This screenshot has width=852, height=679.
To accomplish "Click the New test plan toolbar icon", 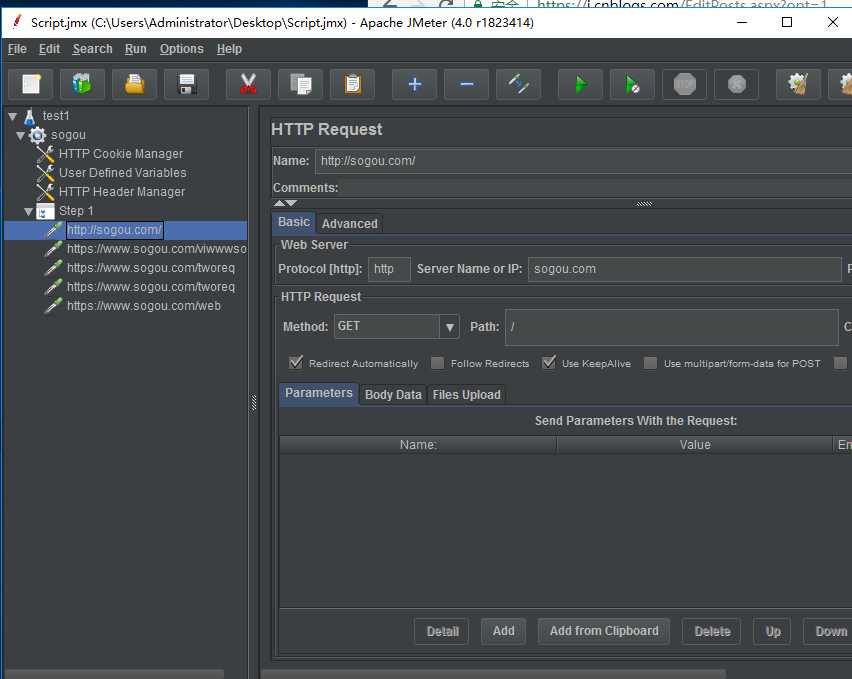I will (31, 84).
